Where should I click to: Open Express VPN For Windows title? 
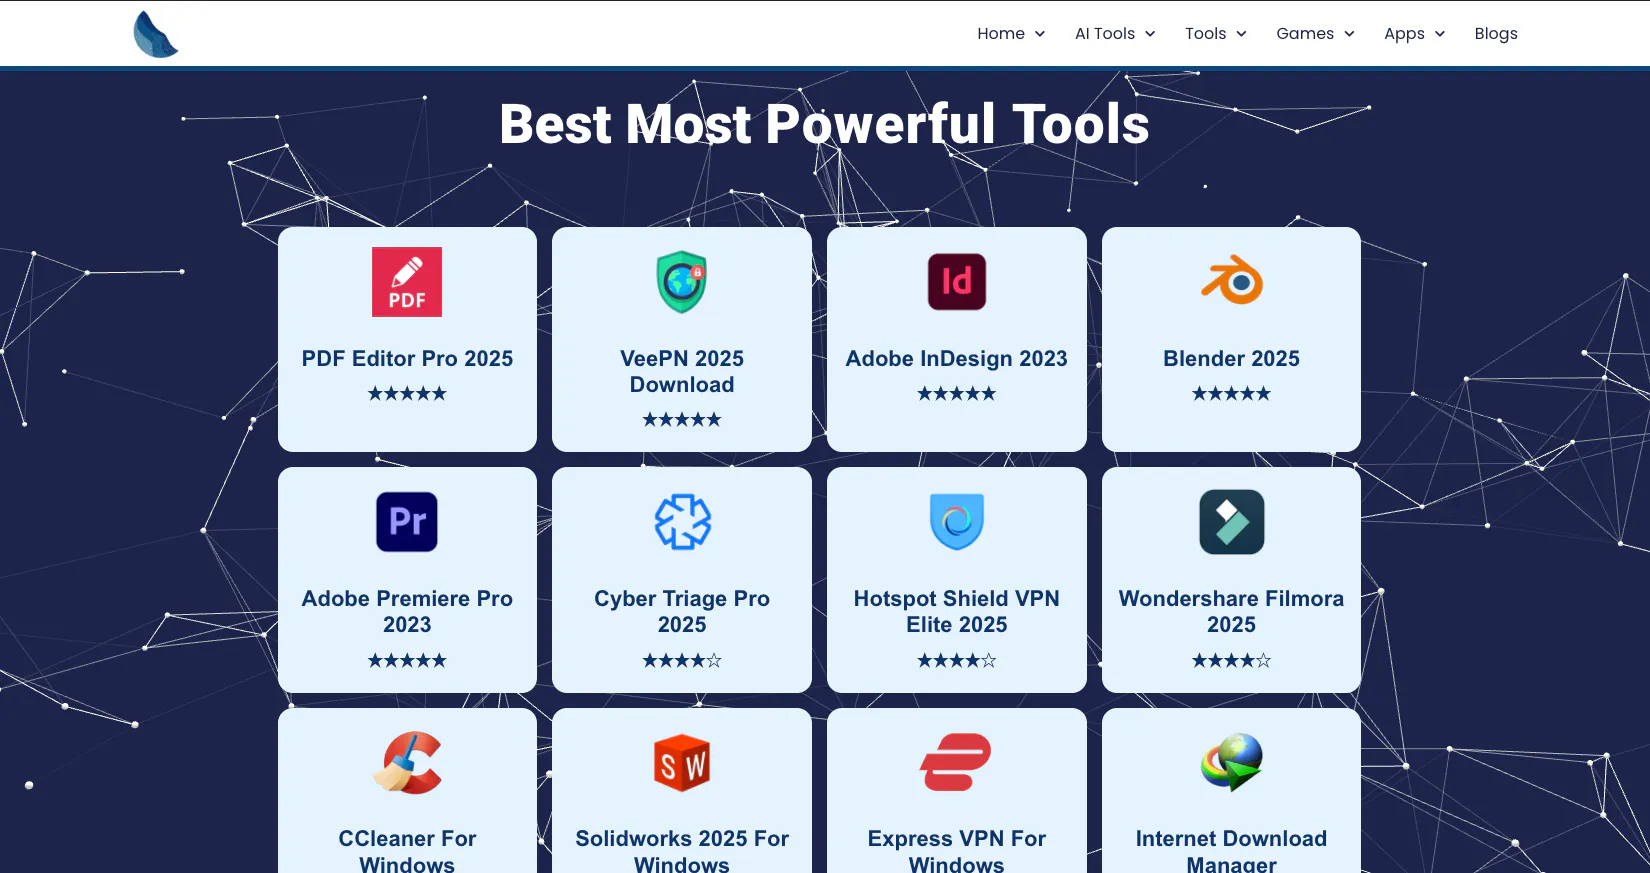point(957,851)
